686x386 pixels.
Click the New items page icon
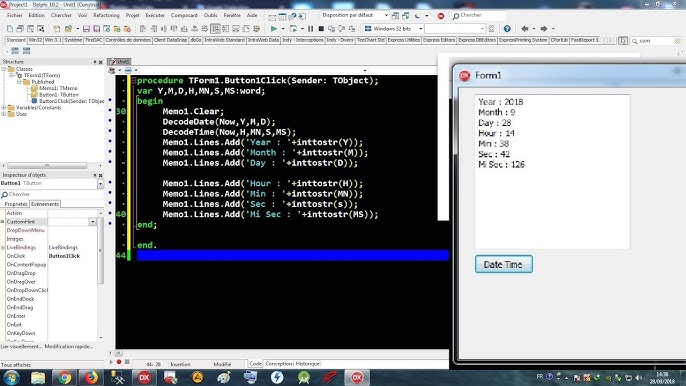10,29
